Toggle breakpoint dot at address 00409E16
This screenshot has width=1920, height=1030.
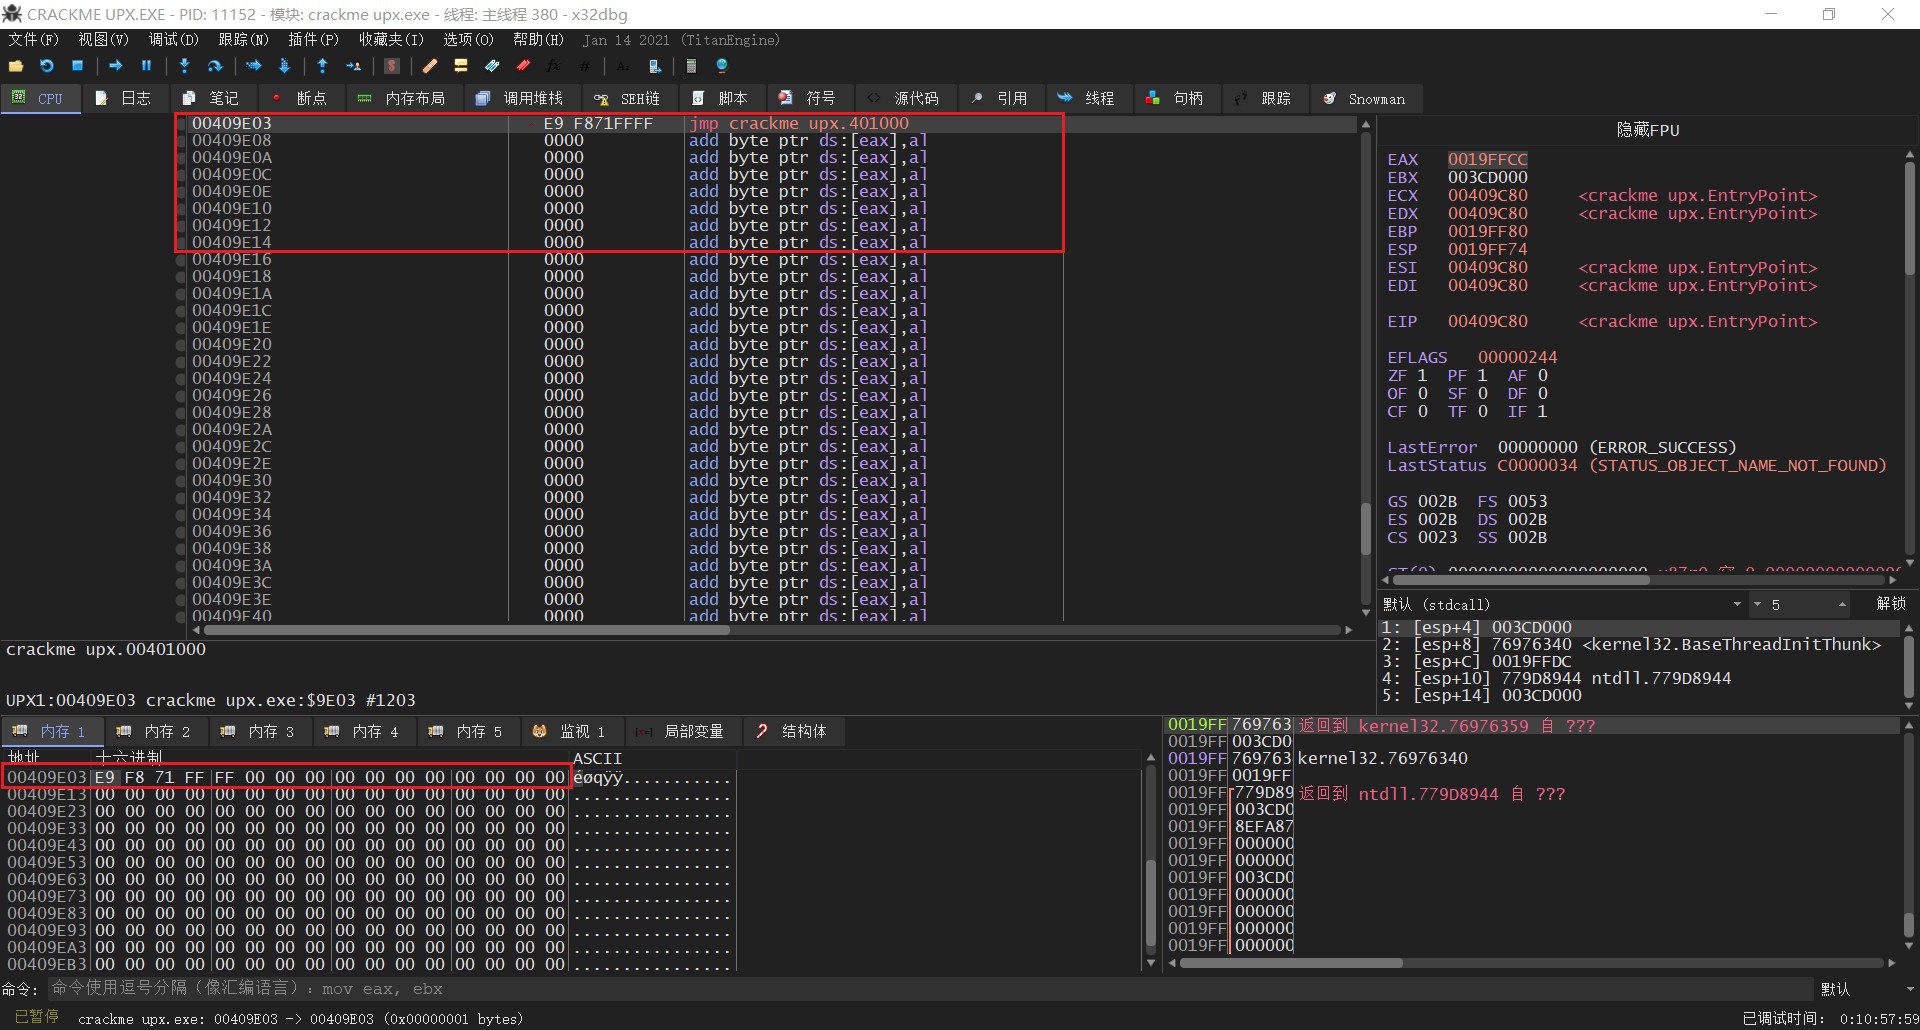tap(181, 260)
